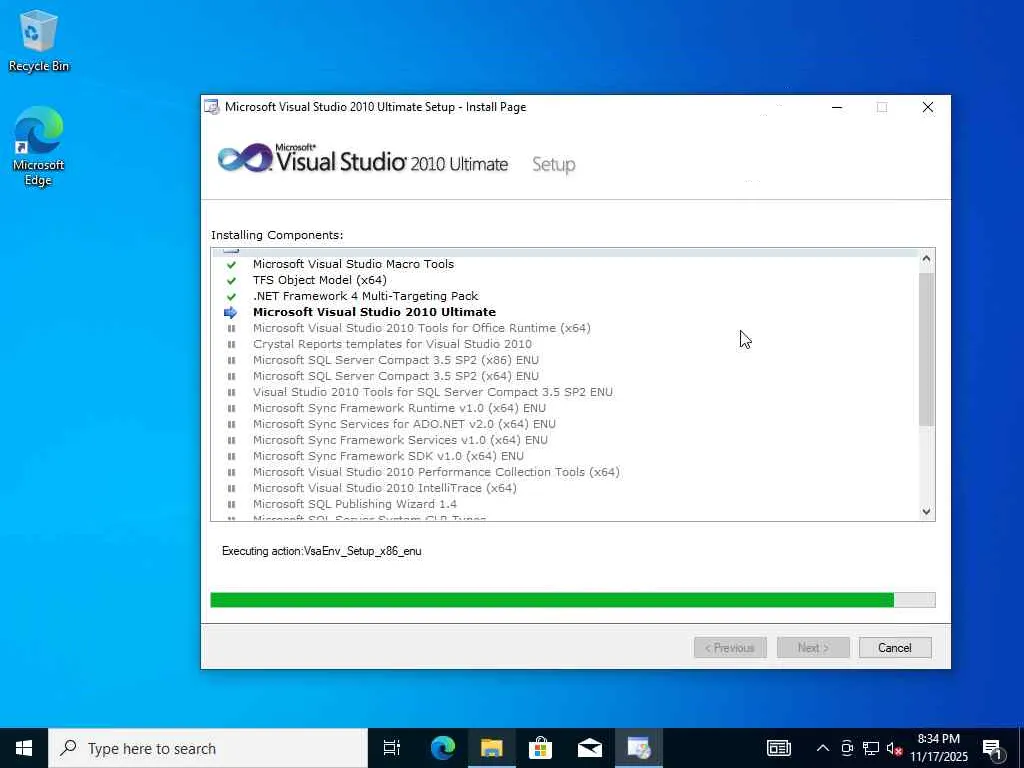Open the Windows Start menu
The image size is (1024, 768).
(x=24, y=748)
